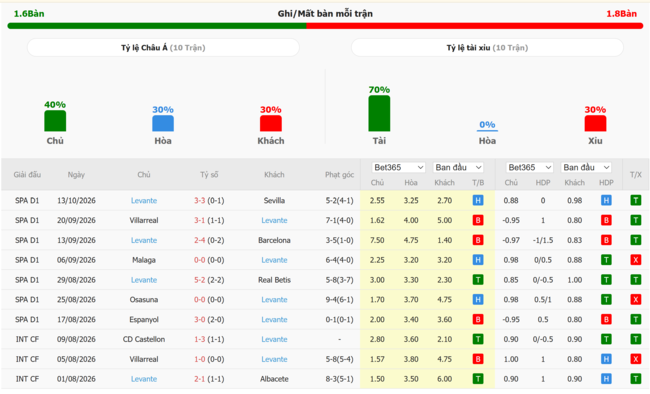Click date 17/08/2026 in Espanyol row
The image size is (650, 394).
(x=76, y=320)
